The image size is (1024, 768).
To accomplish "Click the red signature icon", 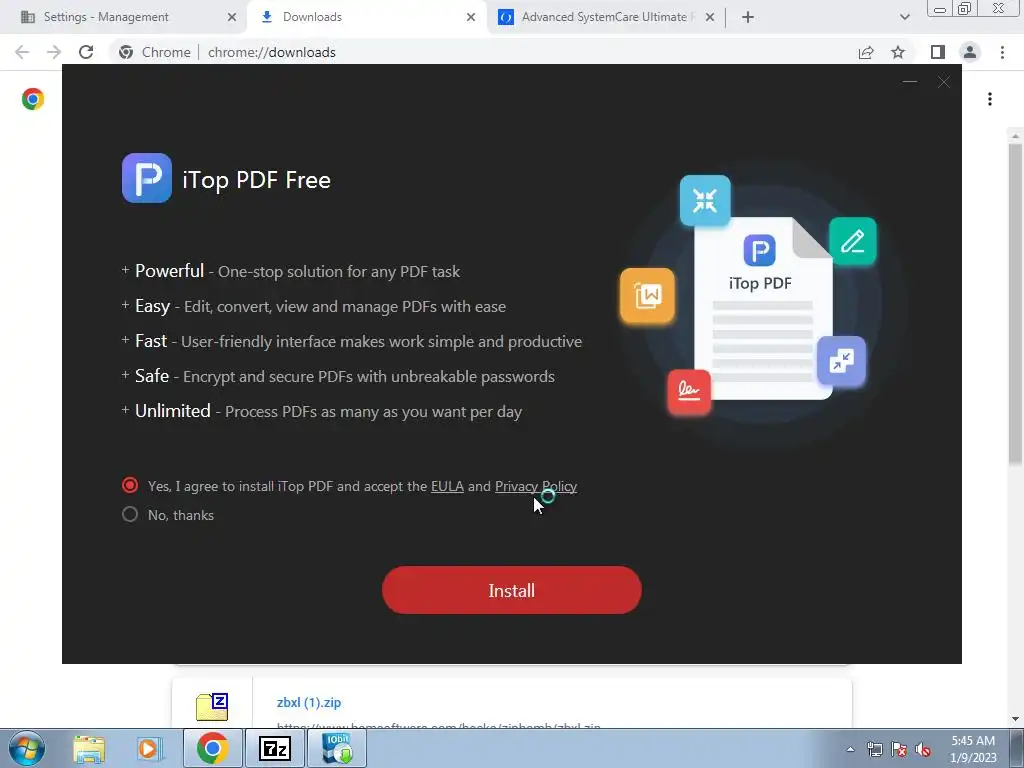I will pos(689,392).
